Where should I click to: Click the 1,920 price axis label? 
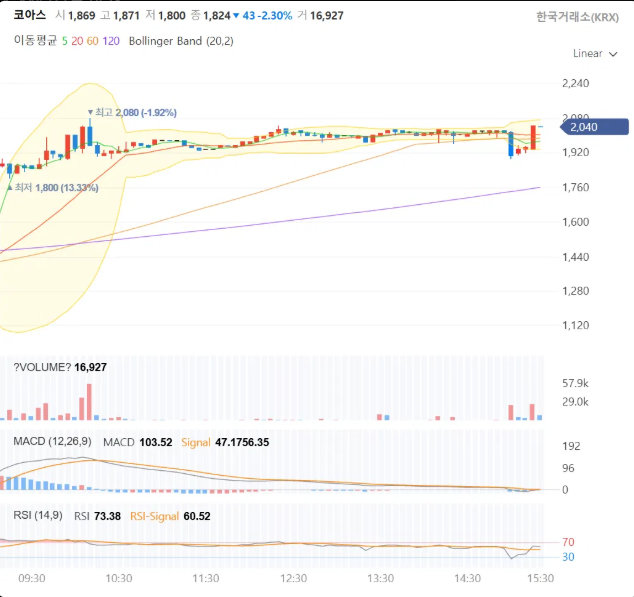point(576,152)
